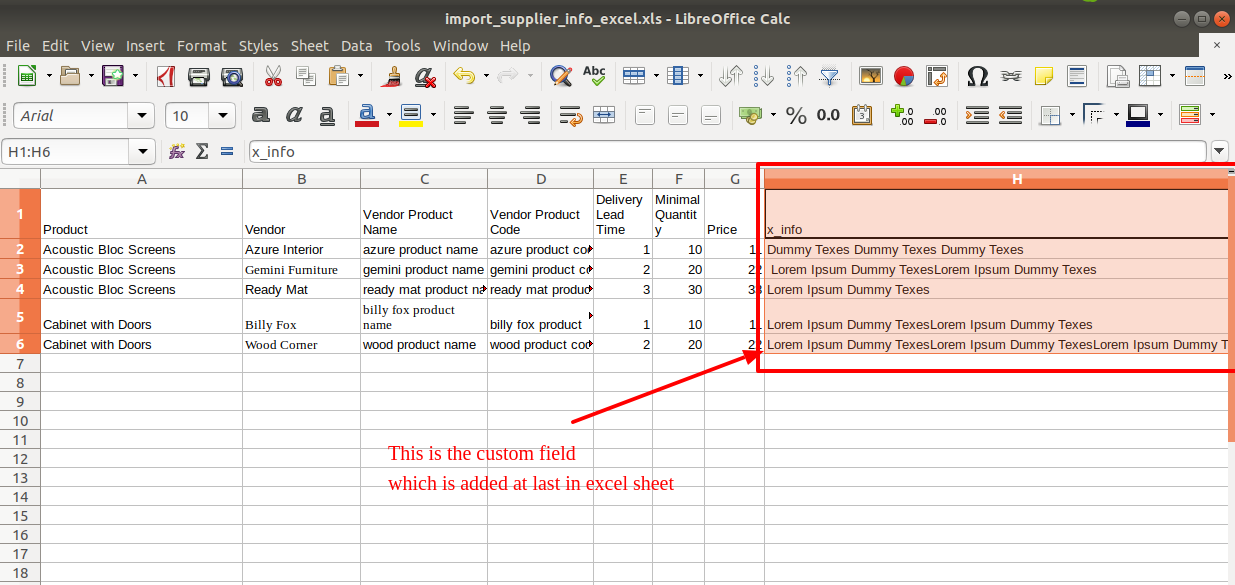Select column D header
Viewport: 1235px width, 585px height.
(x=541, y=179)
